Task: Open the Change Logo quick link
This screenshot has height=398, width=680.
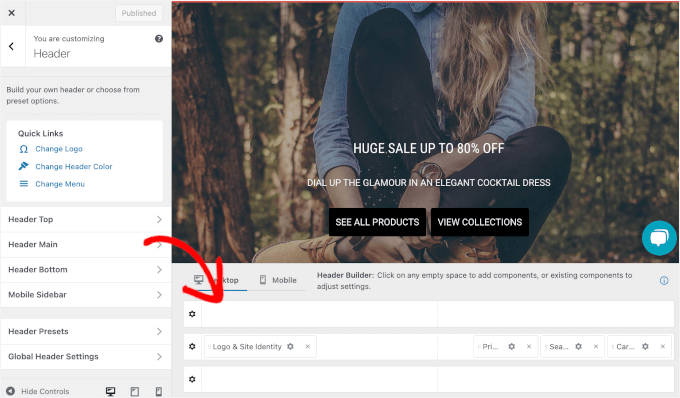Action: click(x=59, y=149)
